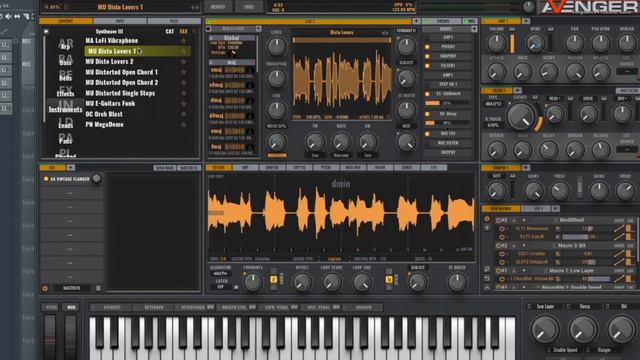
Task: Click the undo arrow icon left of mod matrix
Action: coord(487,278)
